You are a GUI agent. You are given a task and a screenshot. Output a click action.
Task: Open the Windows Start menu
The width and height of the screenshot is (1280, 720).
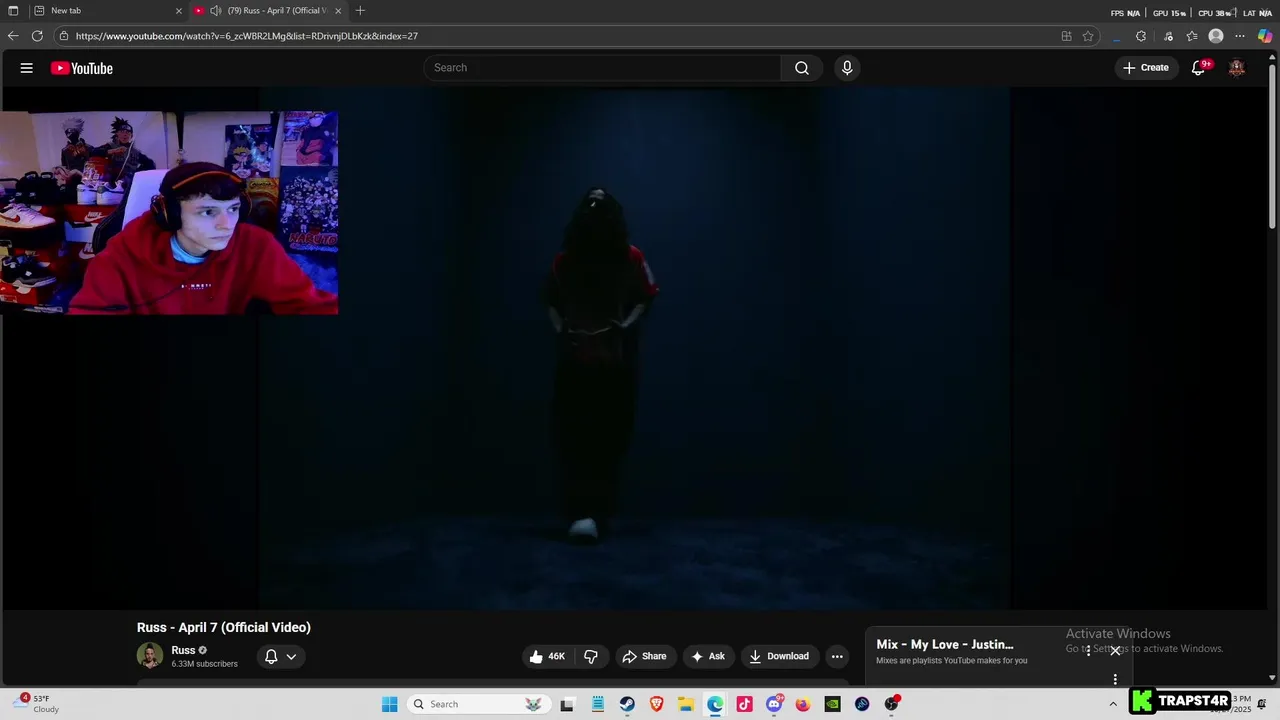(390, 704)
